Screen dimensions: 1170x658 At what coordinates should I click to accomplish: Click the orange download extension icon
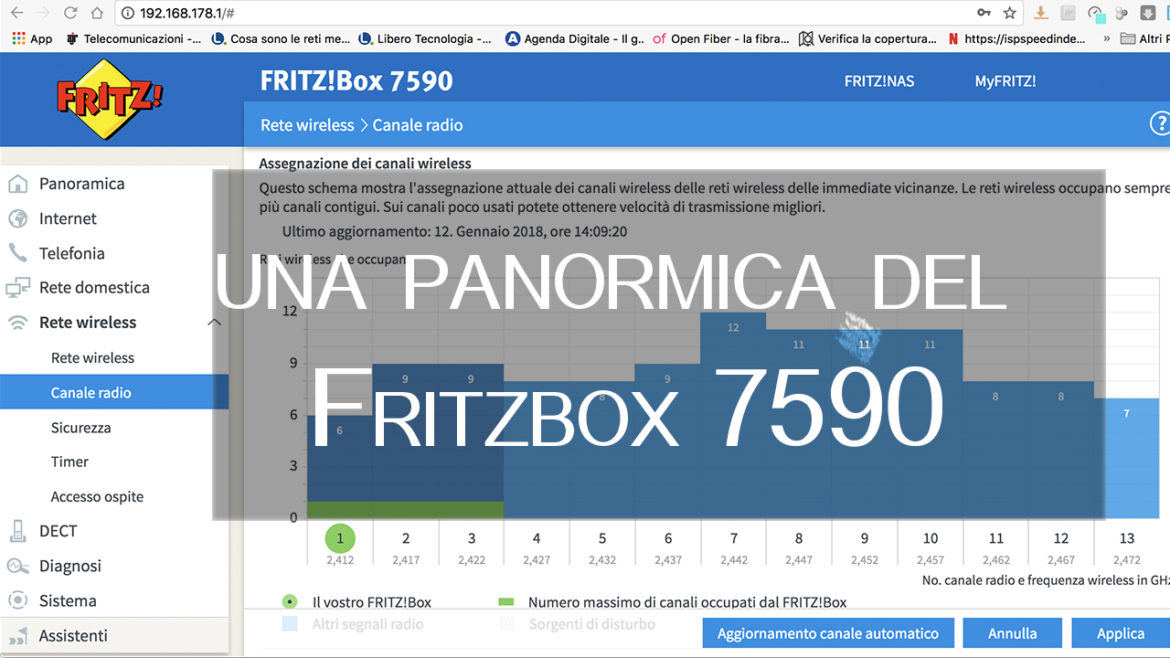pos(1040,13)
